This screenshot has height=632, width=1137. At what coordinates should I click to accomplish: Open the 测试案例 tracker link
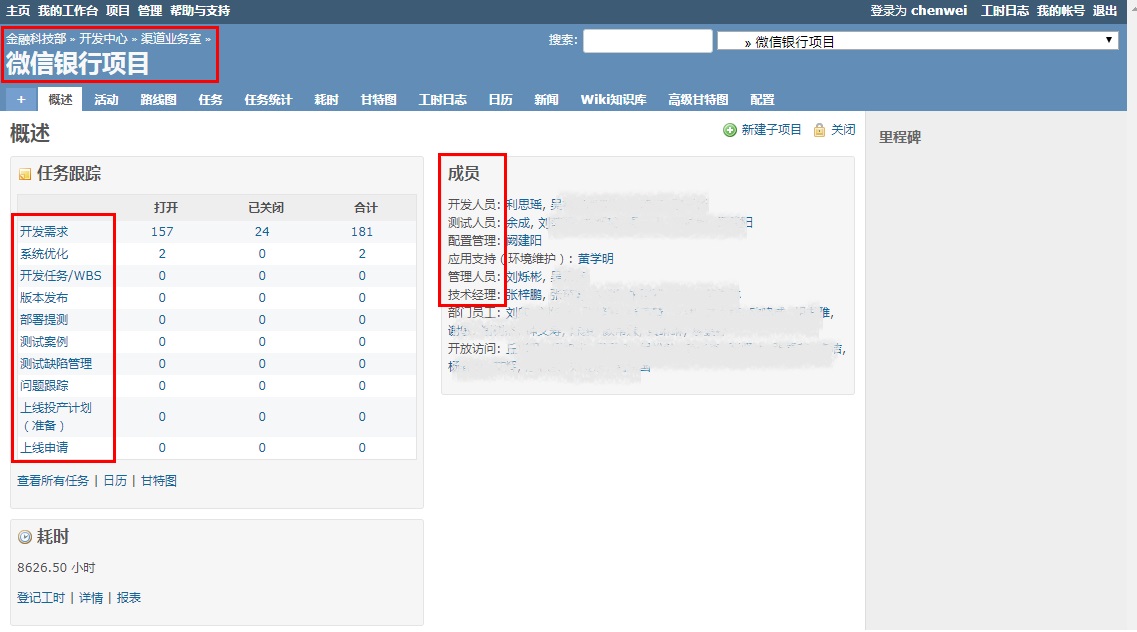pos(44,341)
